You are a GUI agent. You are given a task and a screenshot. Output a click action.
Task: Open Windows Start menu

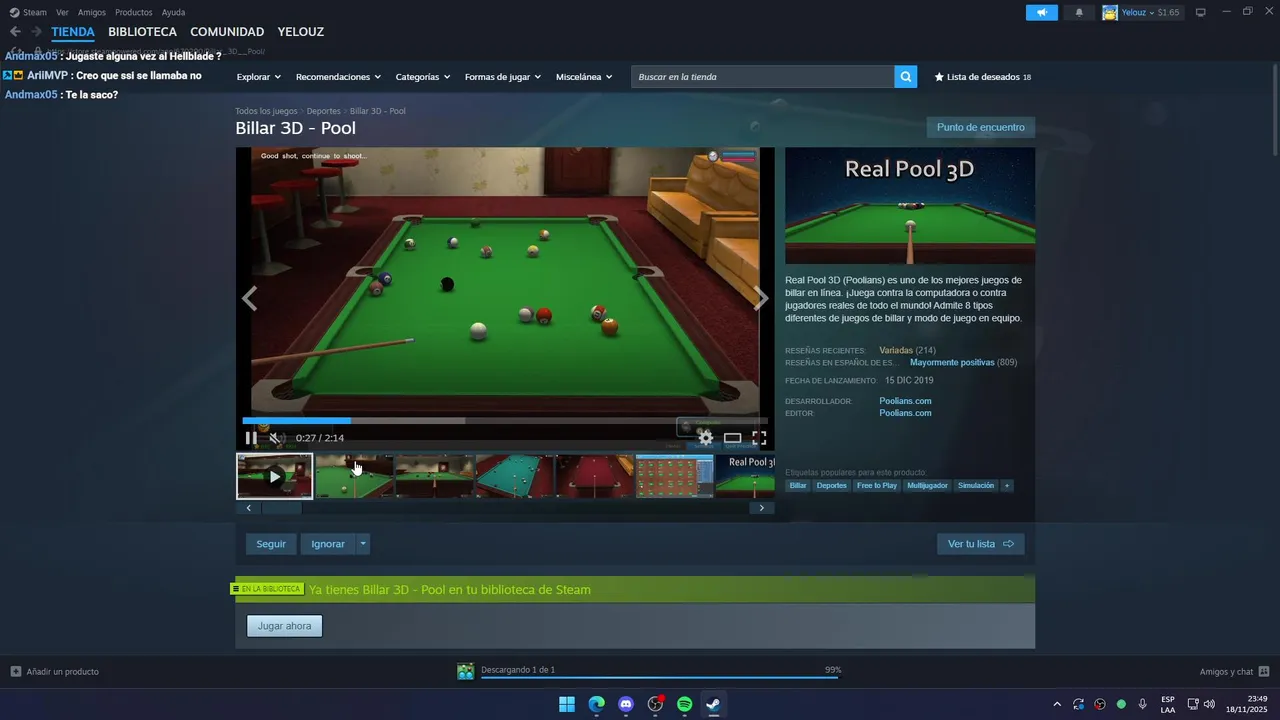(x=567, y=704)
